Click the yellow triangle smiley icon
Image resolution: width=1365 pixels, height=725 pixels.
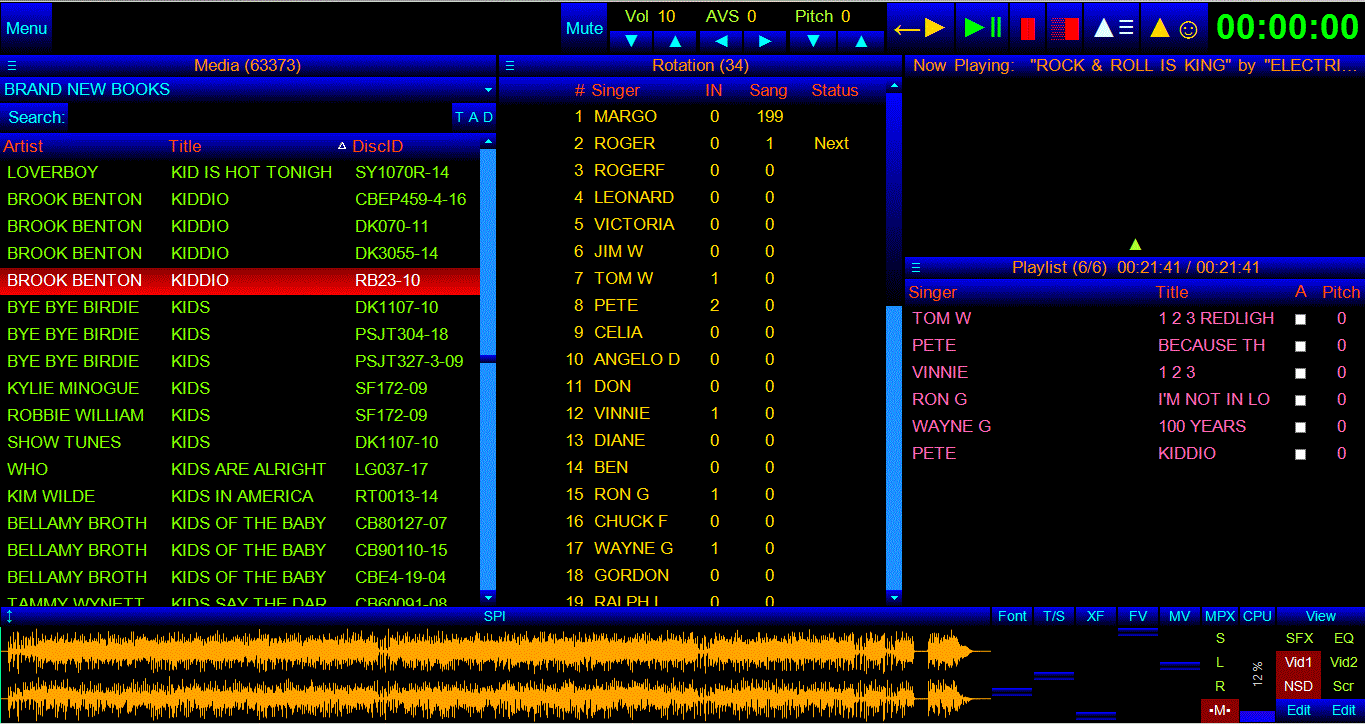pyautogui.click(x=1173, y=28)
